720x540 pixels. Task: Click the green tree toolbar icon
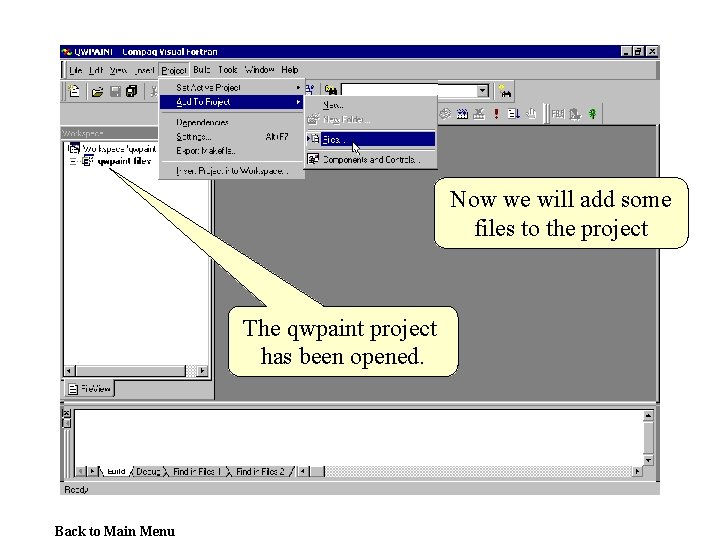(592, 113)
